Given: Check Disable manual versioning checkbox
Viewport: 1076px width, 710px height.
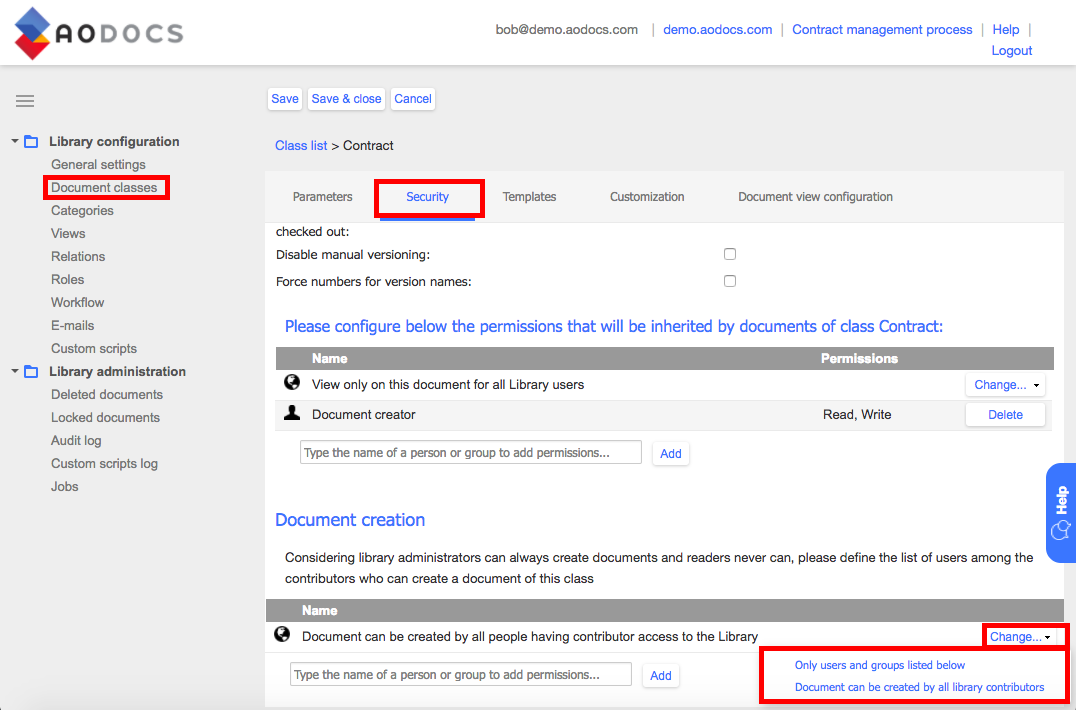Looking at the screenshot, I should pyautogui.click(x=729, y=254).
